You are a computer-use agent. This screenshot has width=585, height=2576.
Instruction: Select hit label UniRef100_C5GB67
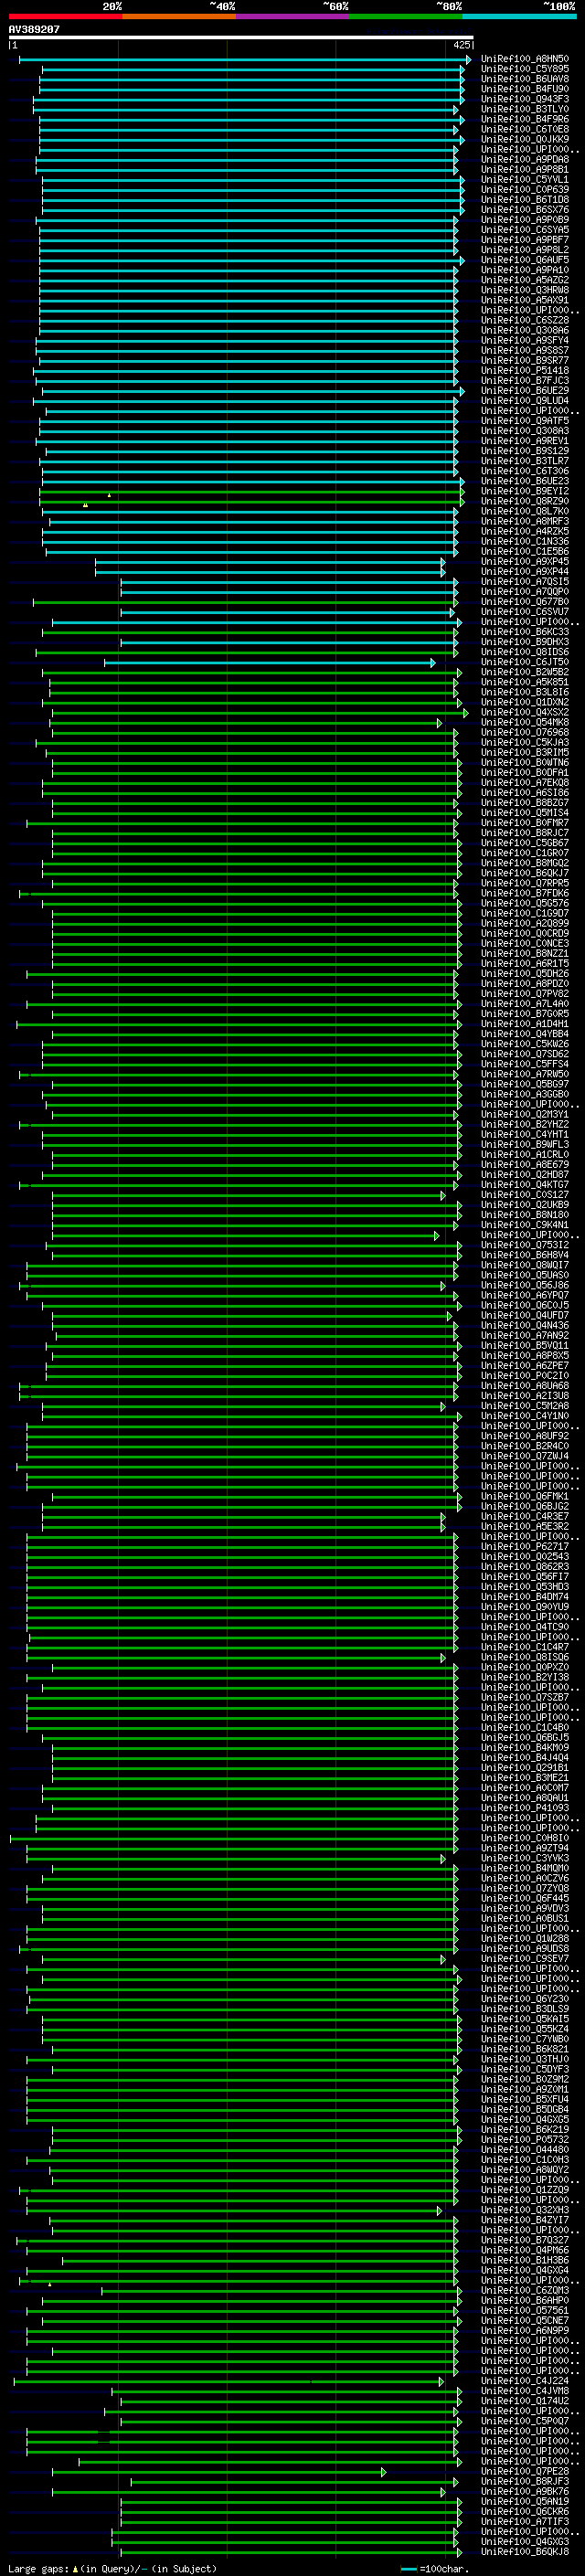[x=524, y=843]
